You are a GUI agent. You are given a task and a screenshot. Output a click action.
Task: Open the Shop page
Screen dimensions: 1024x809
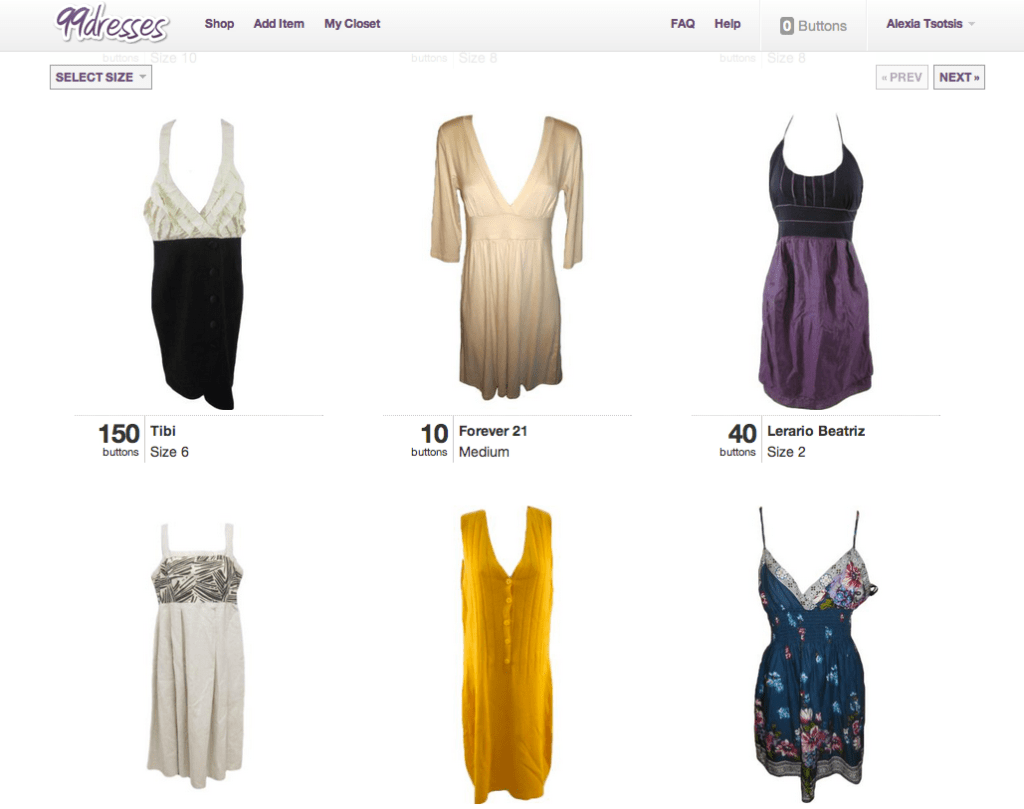219,24
